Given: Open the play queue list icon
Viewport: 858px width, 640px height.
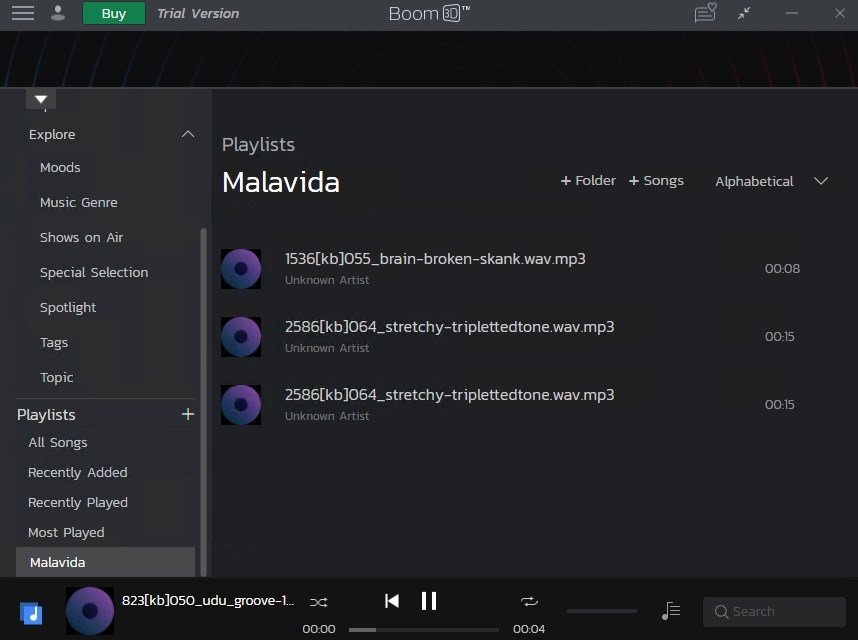Looking at the screenshot, I should (671, 610).
